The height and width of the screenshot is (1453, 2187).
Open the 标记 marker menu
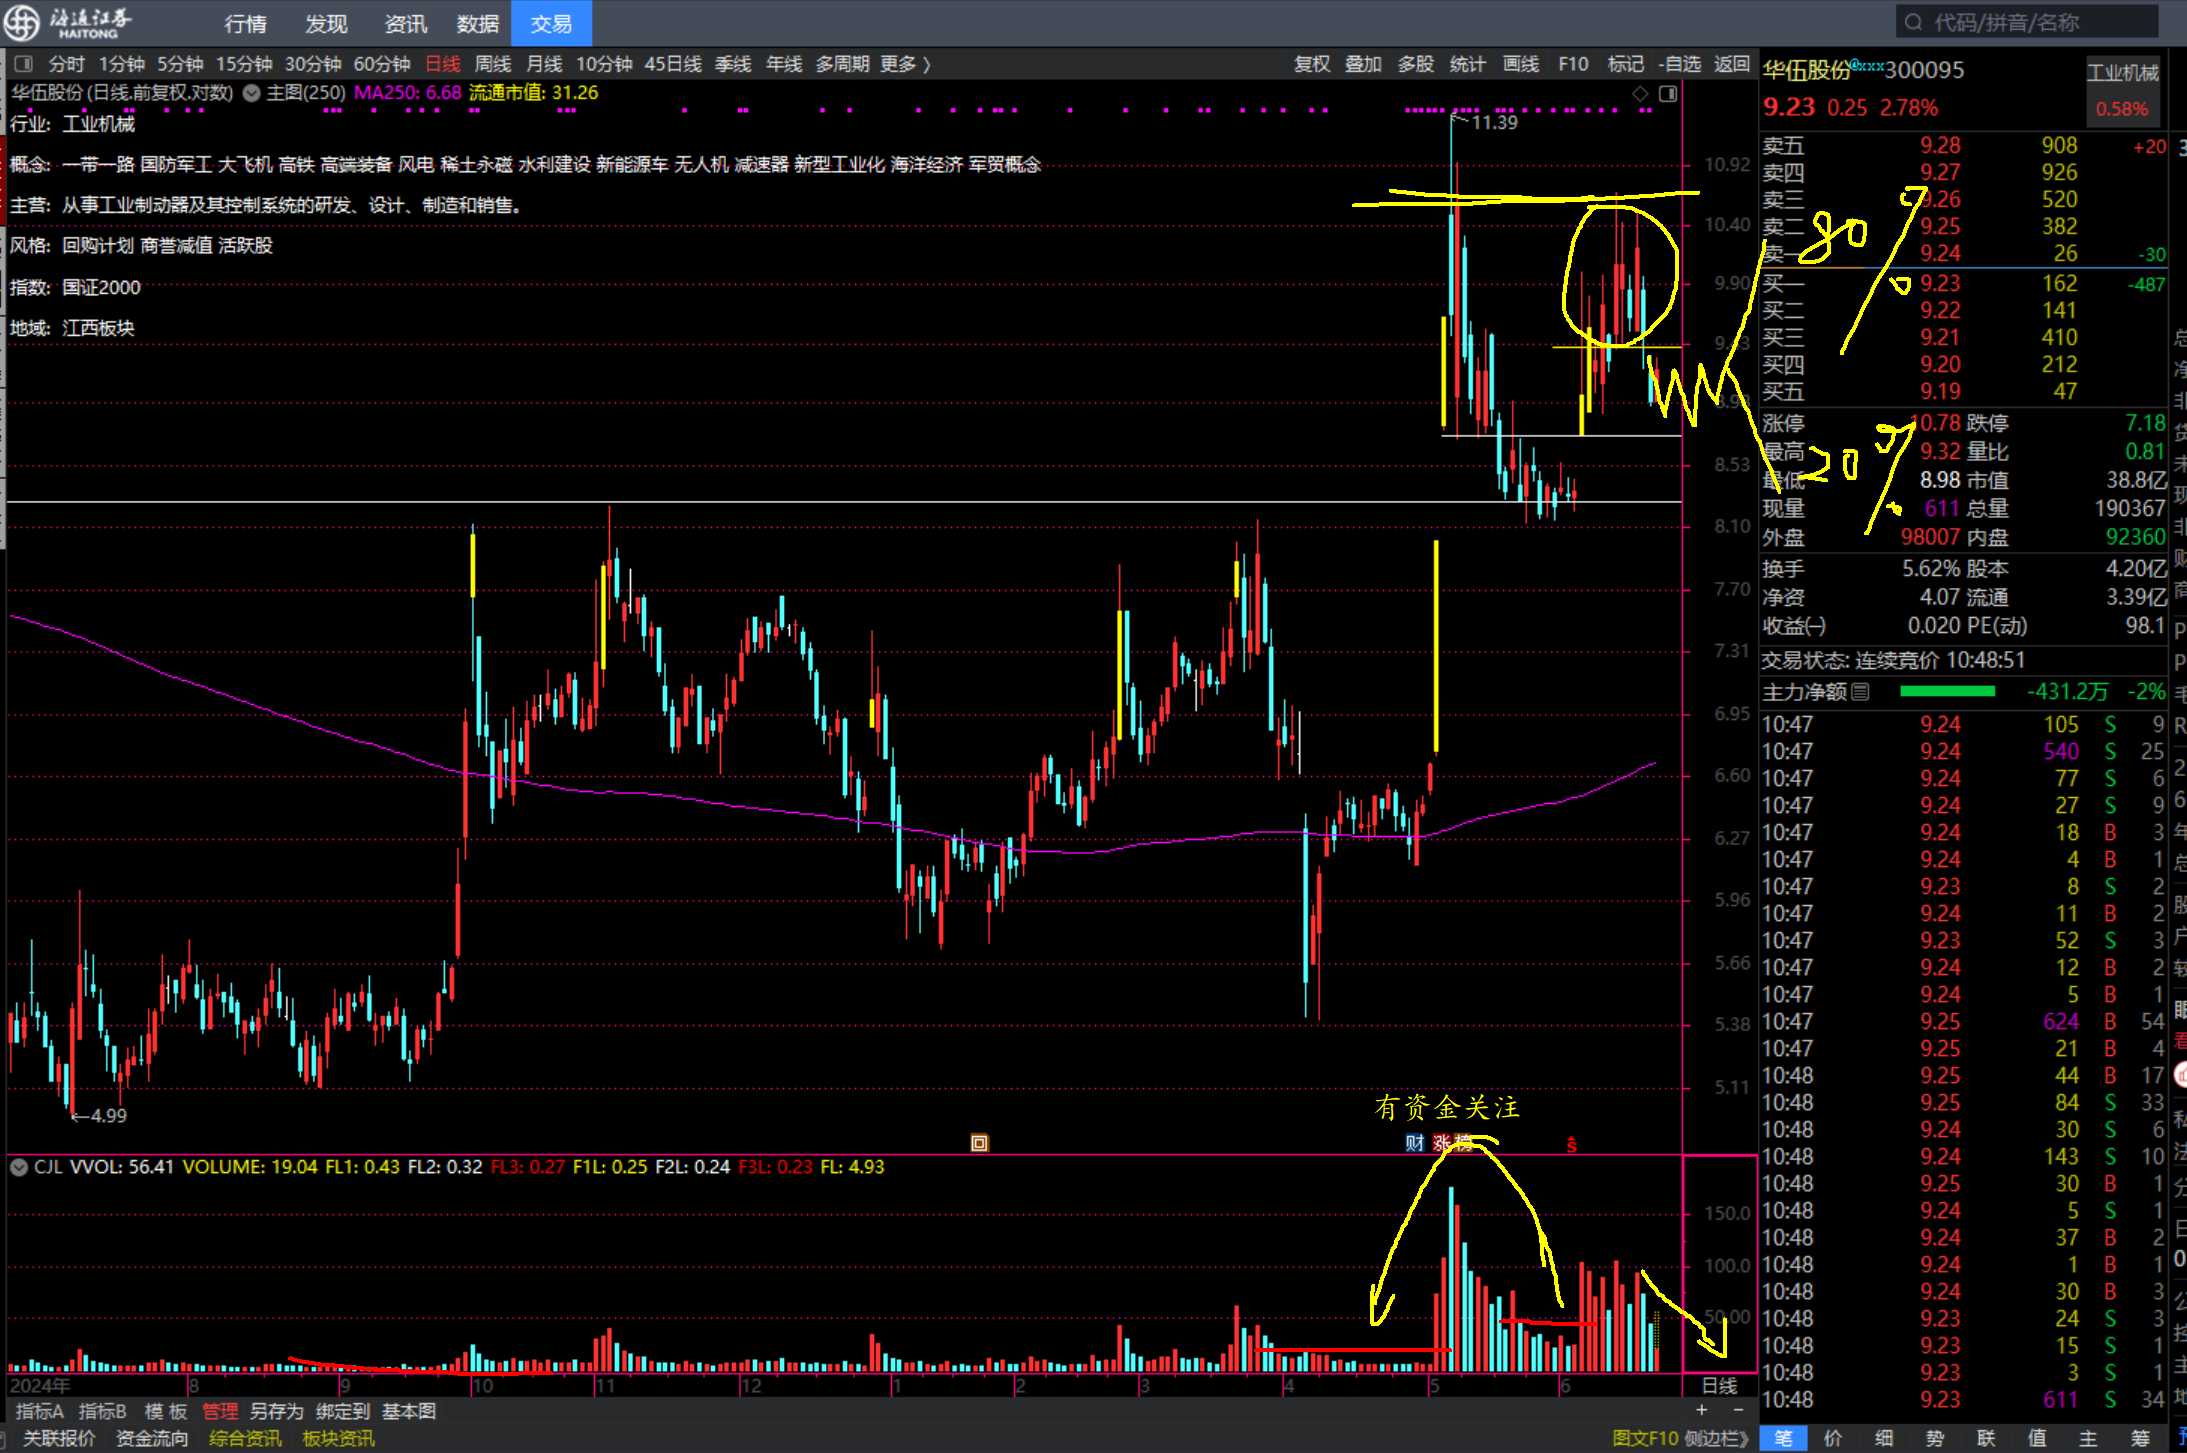pos(1626,64)
